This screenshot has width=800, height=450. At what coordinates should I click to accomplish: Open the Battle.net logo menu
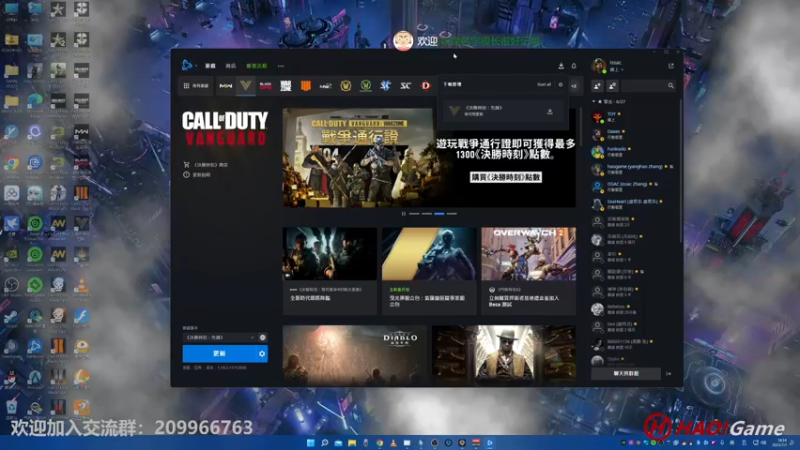pyautogui.click(x=188, y=65)
